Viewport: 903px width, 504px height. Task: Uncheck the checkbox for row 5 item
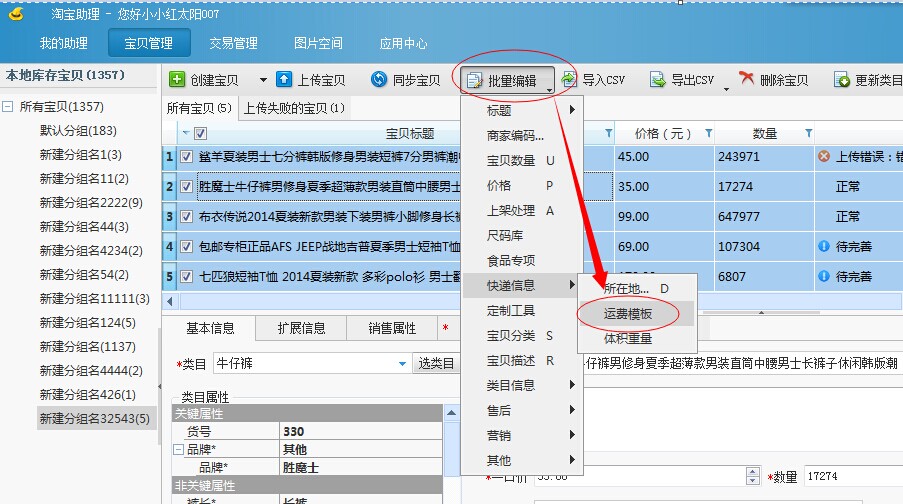(x=186, y=276)
